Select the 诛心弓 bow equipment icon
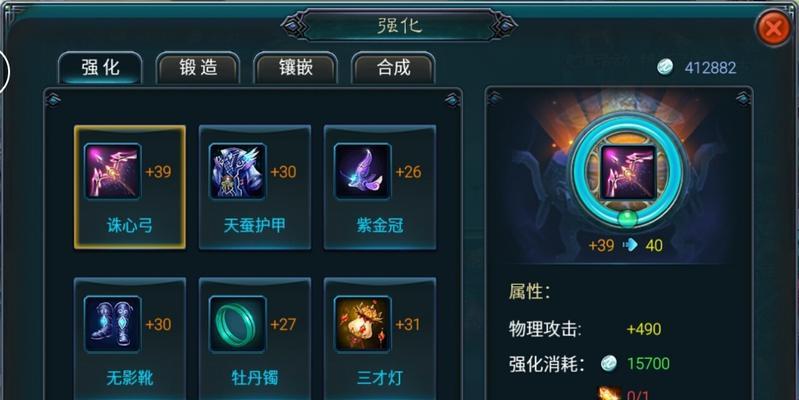This screenshot has width=799, height=400. pos(113,171)
